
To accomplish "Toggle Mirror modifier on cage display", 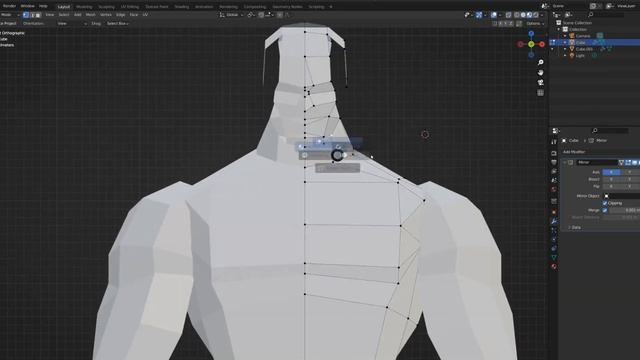I will point(622,162).
